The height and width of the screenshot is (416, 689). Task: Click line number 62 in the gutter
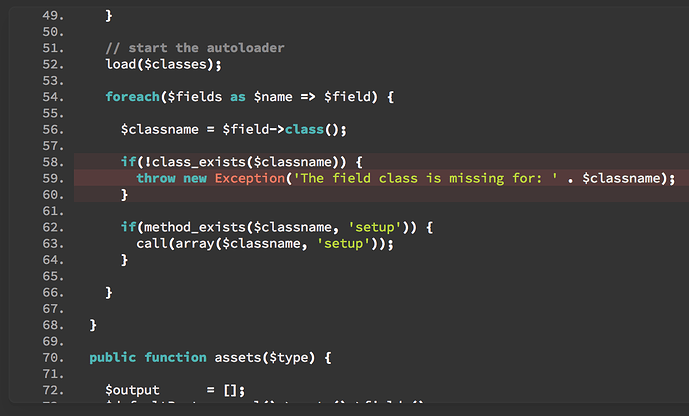pyautogui.click(x=54, y=227)
